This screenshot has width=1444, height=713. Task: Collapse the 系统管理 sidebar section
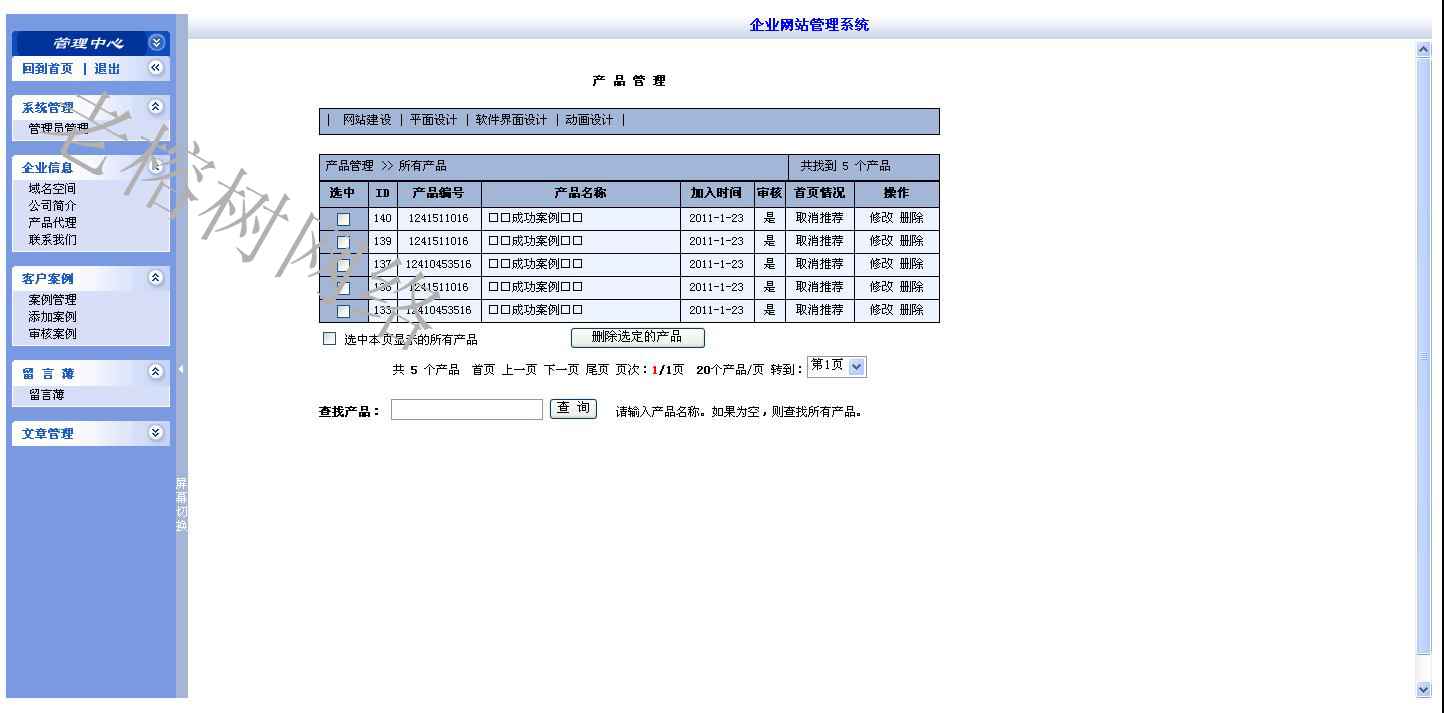pyautogui.click(x=155, y=107)
